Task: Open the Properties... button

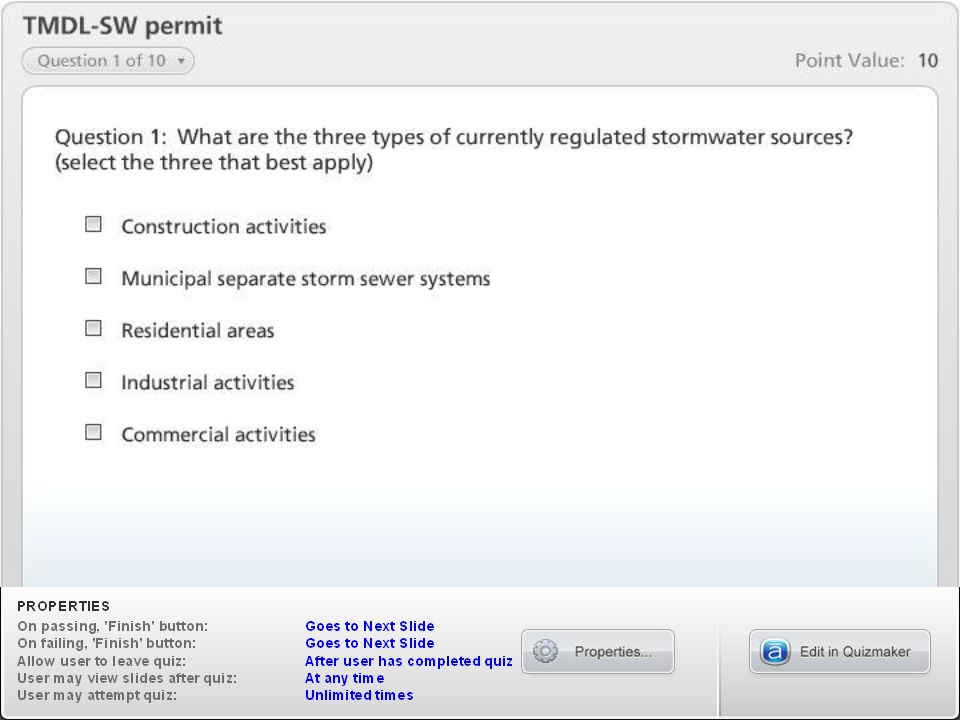Action: tap(598, 651)
